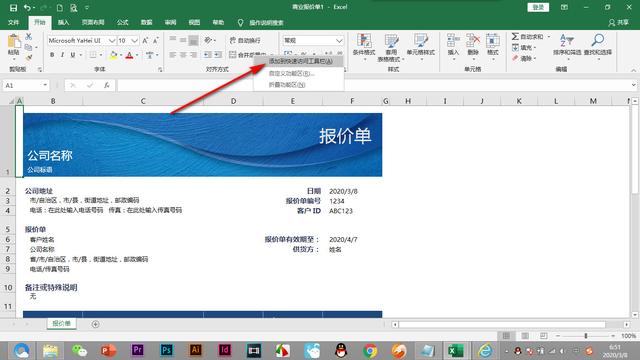Open the cell borders button

[93, 55]
